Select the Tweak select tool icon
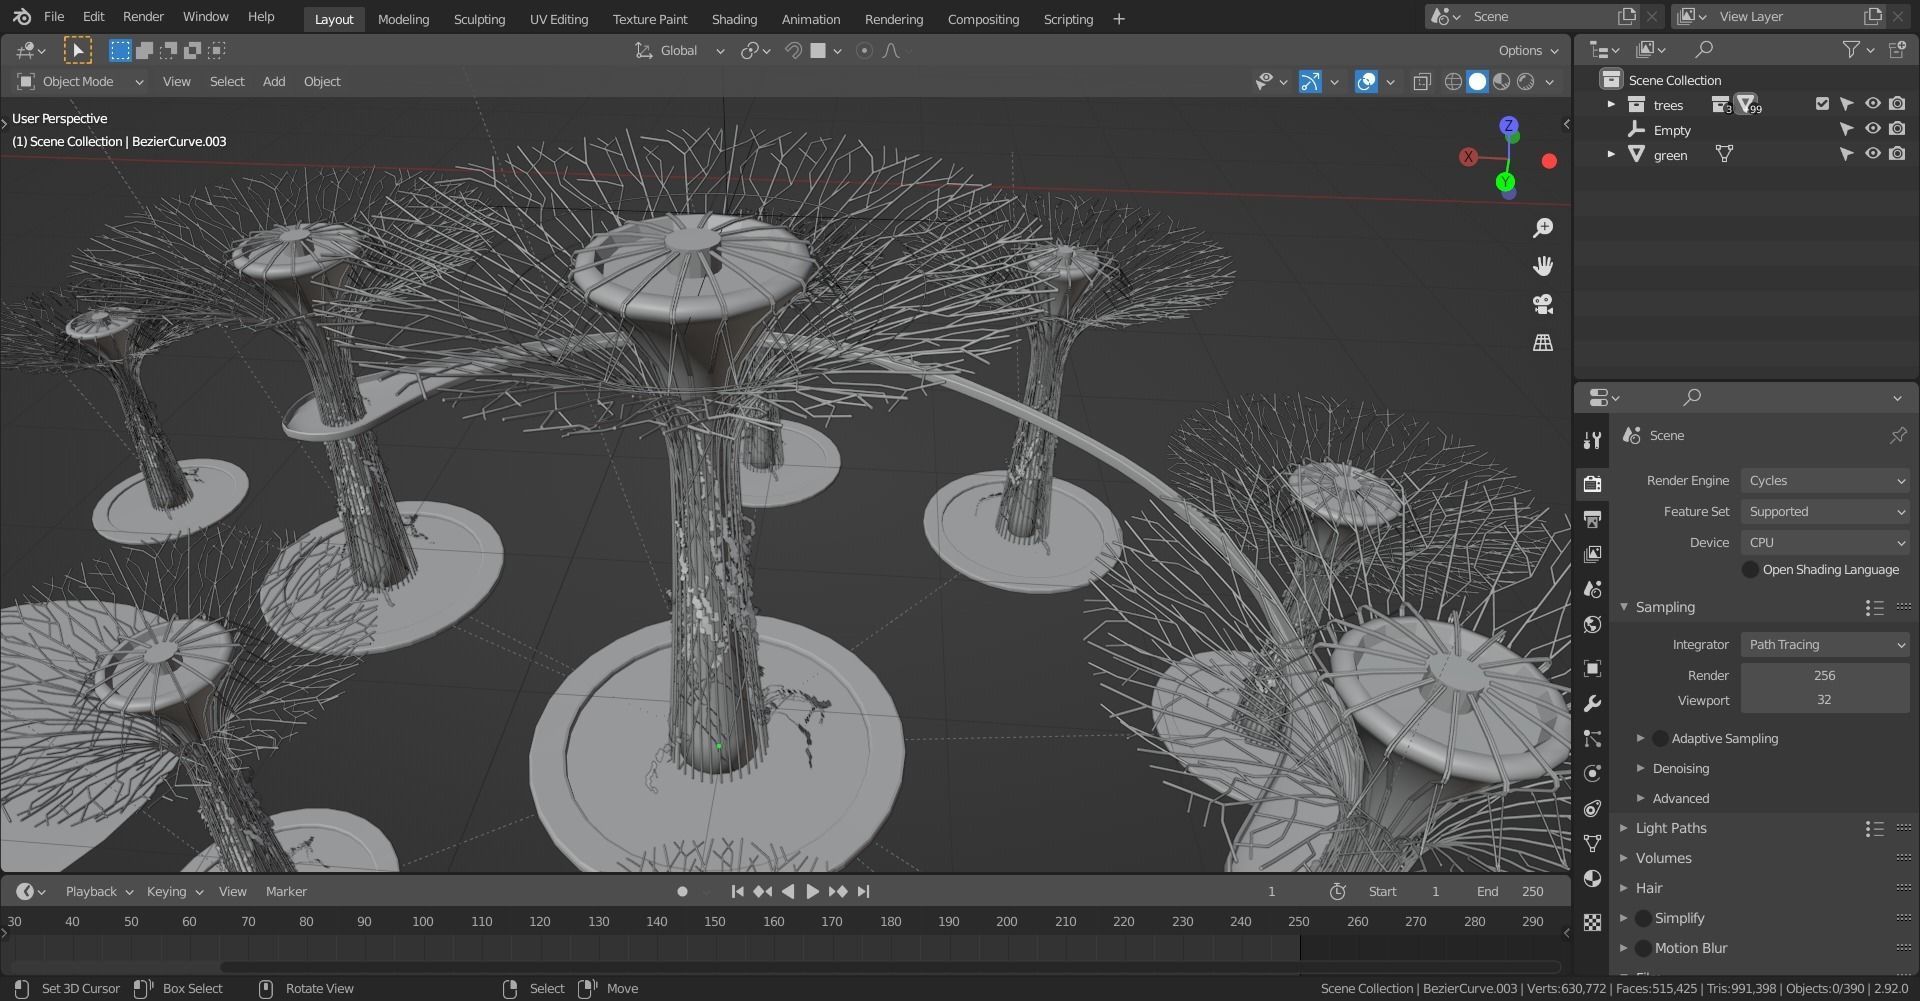This screenshot has width=1920, height=1001. (77, 50)
